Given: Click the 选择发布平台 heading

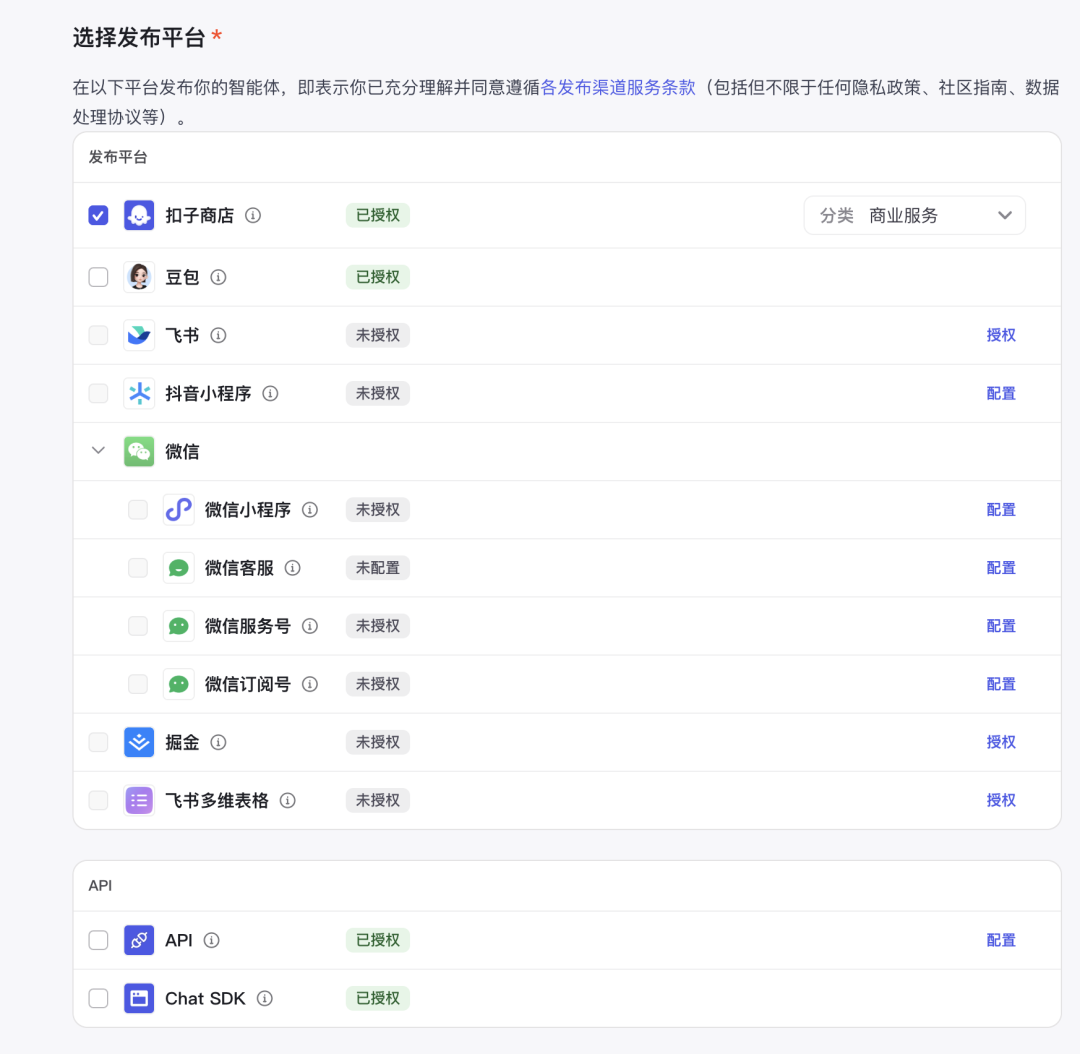Looking at the screenshot, I should click(139, 37).
